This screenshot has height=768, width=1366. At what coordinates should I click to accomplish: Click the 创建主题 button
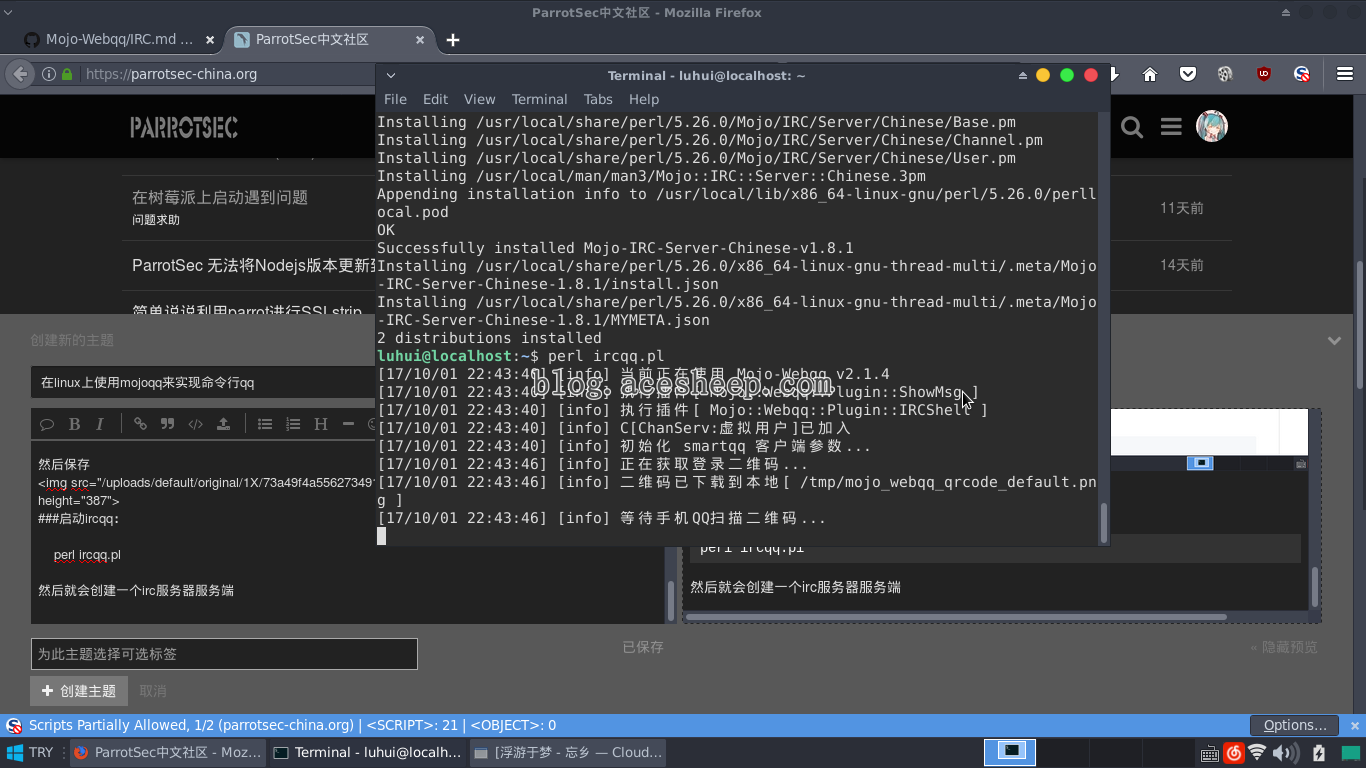pos(79,691)
